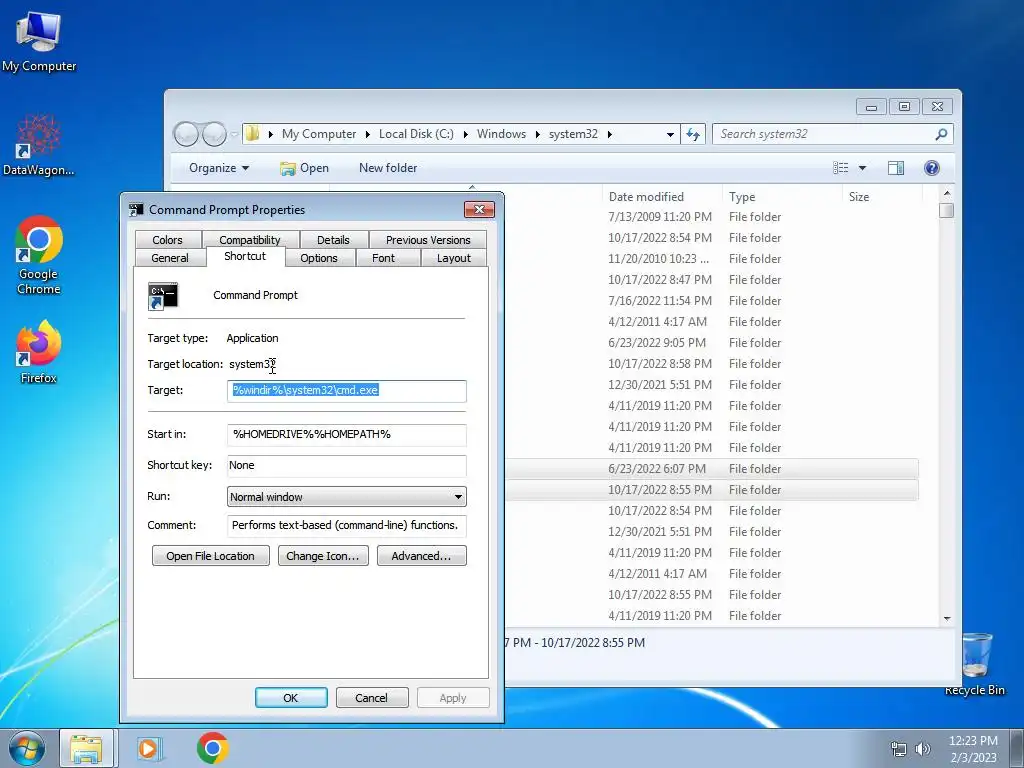Cancel the Command Prompt Properties dialog
Image resolution: width=1024 pixels, height=768 pixels.
pos(371,698)
